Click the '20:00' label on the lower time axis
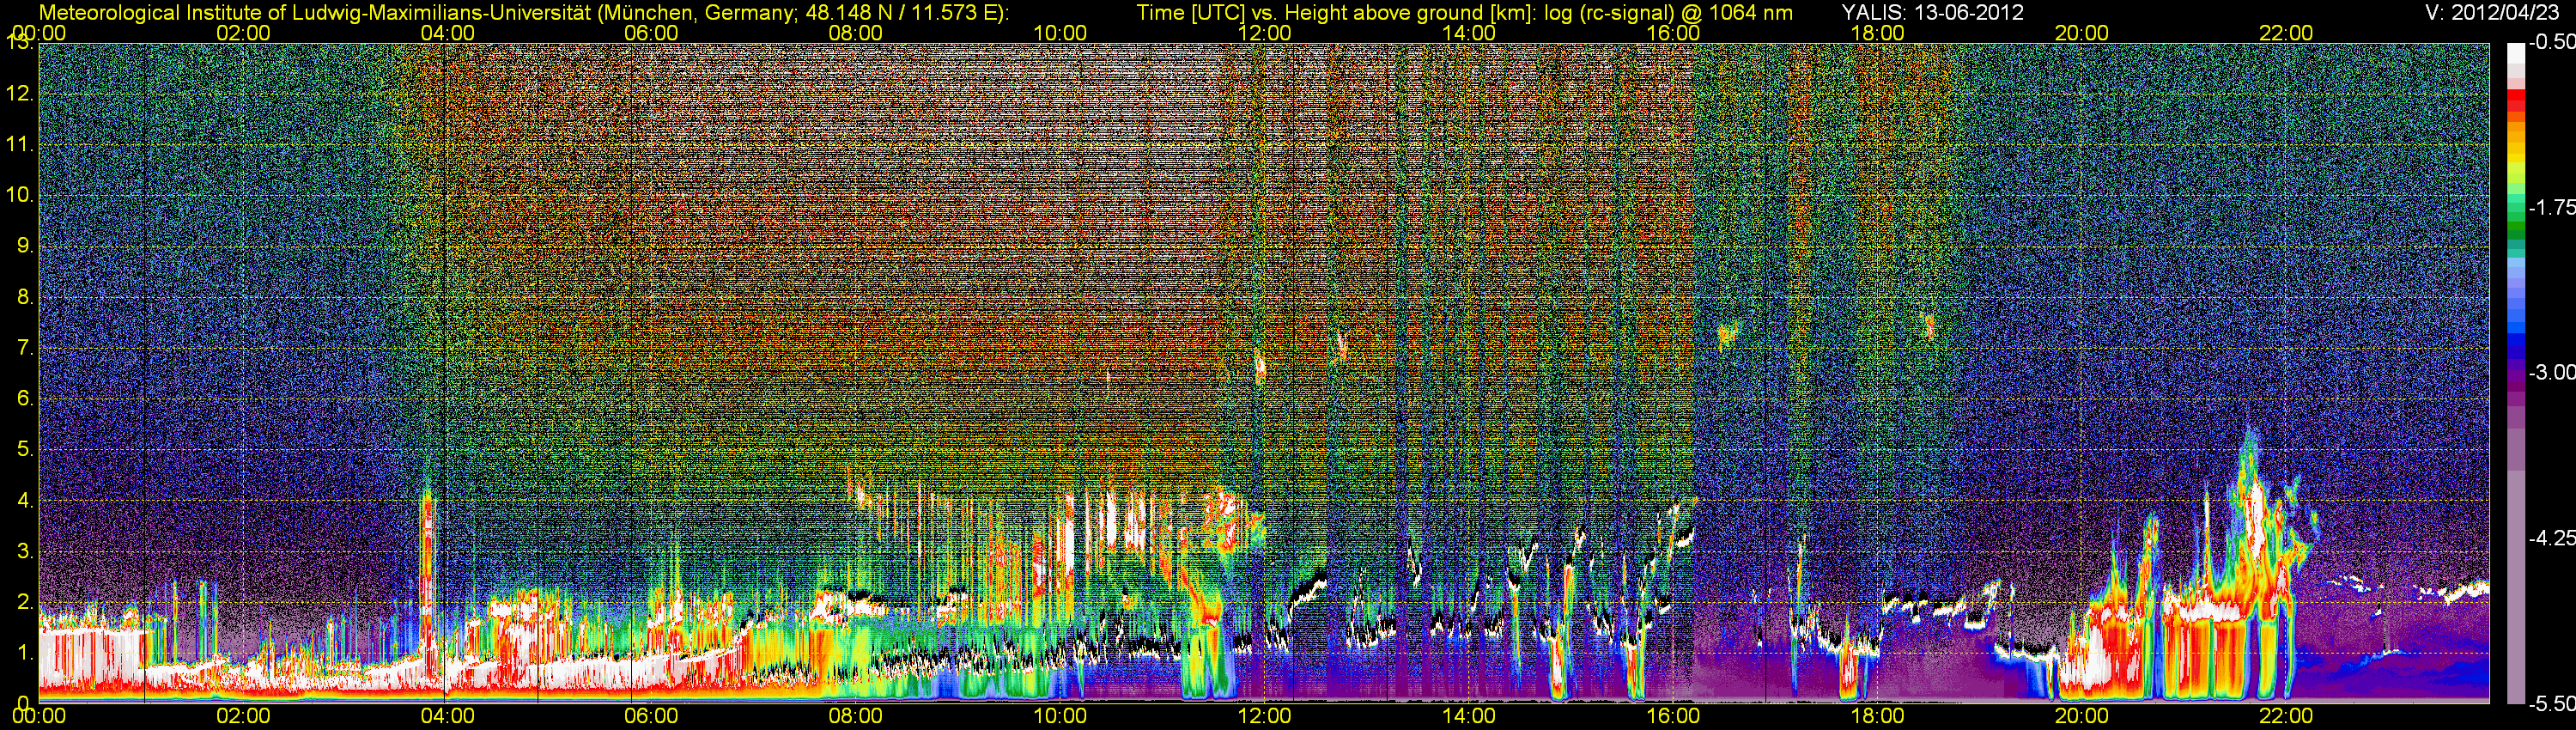This screenshot has height=730, width=2576. [2082, 717]
